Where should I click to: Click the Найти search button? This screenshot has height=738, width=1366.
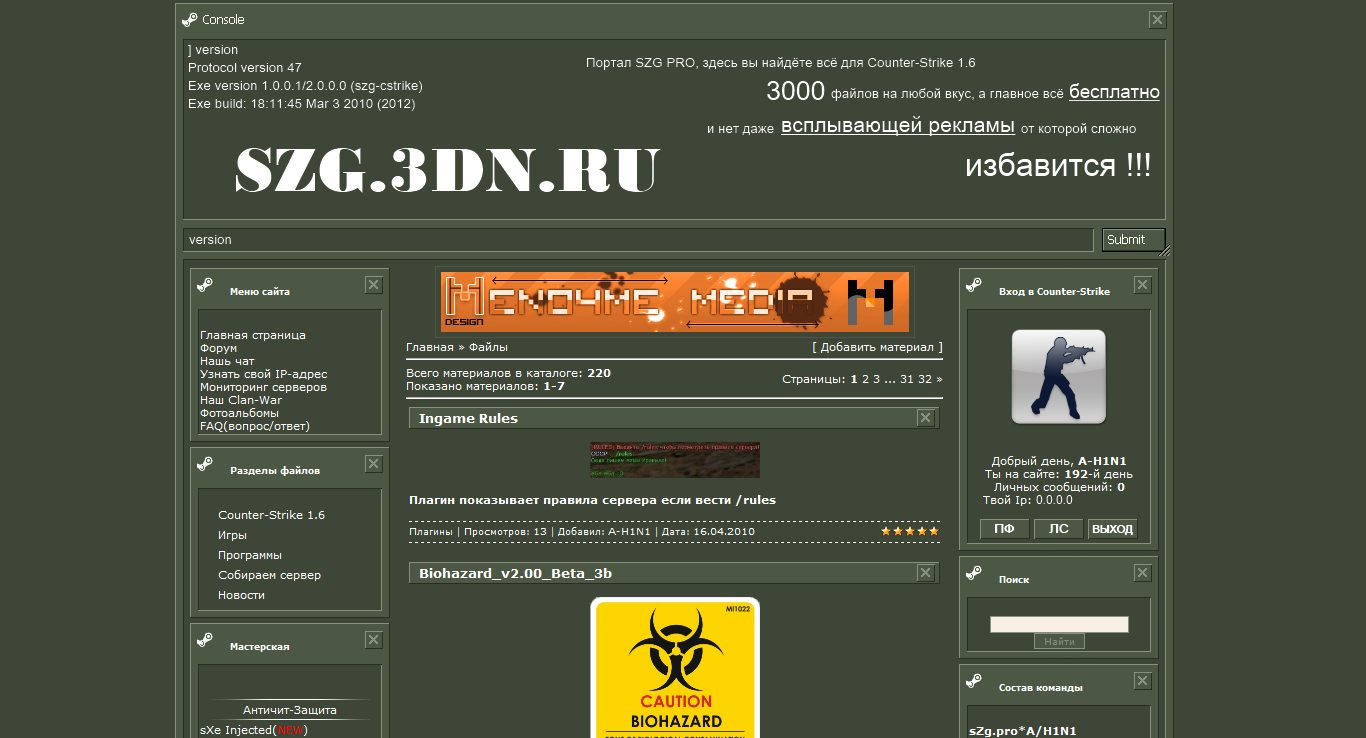coord(1059,642)
